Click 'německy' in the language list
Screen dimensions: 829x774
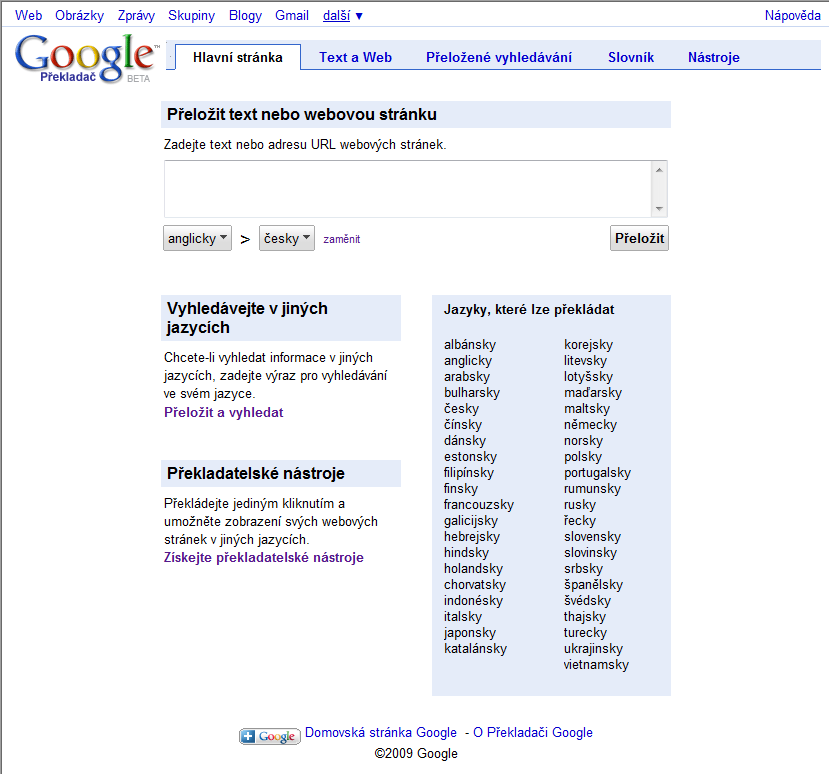(x=590, y=425)
